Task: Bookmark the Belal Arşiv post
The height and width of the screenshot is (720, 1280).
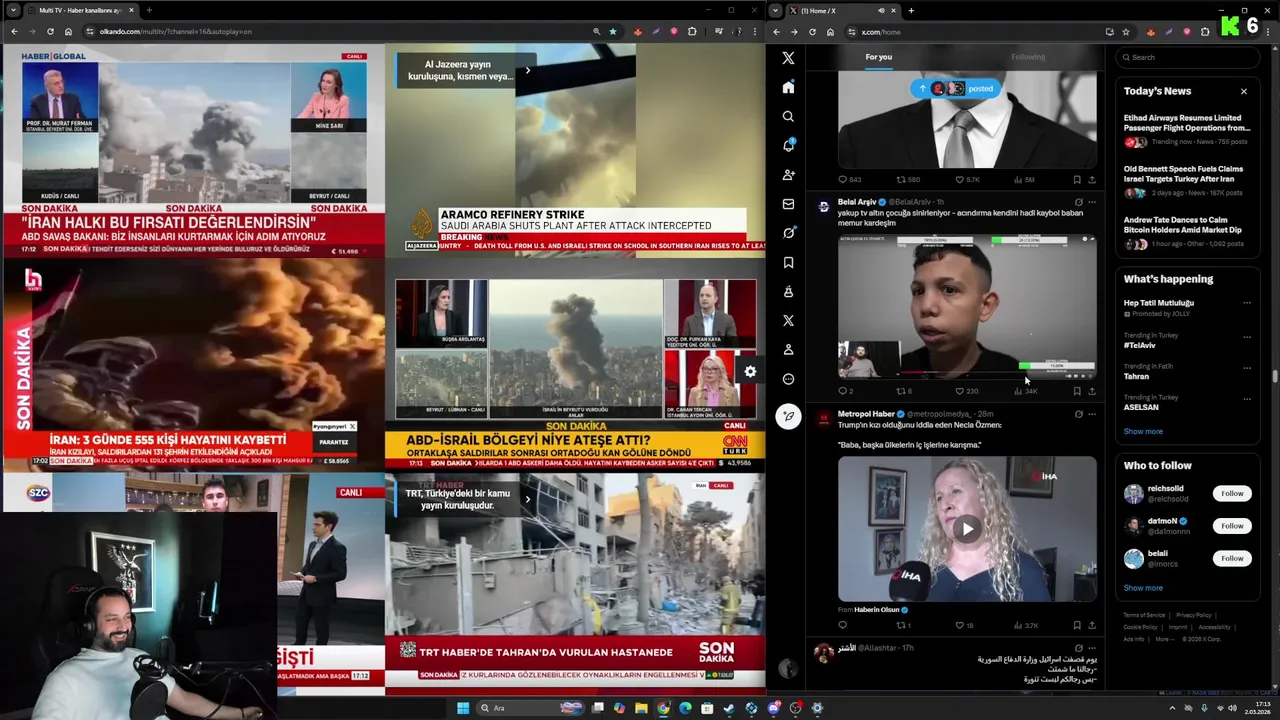Action: point(1077,391)
